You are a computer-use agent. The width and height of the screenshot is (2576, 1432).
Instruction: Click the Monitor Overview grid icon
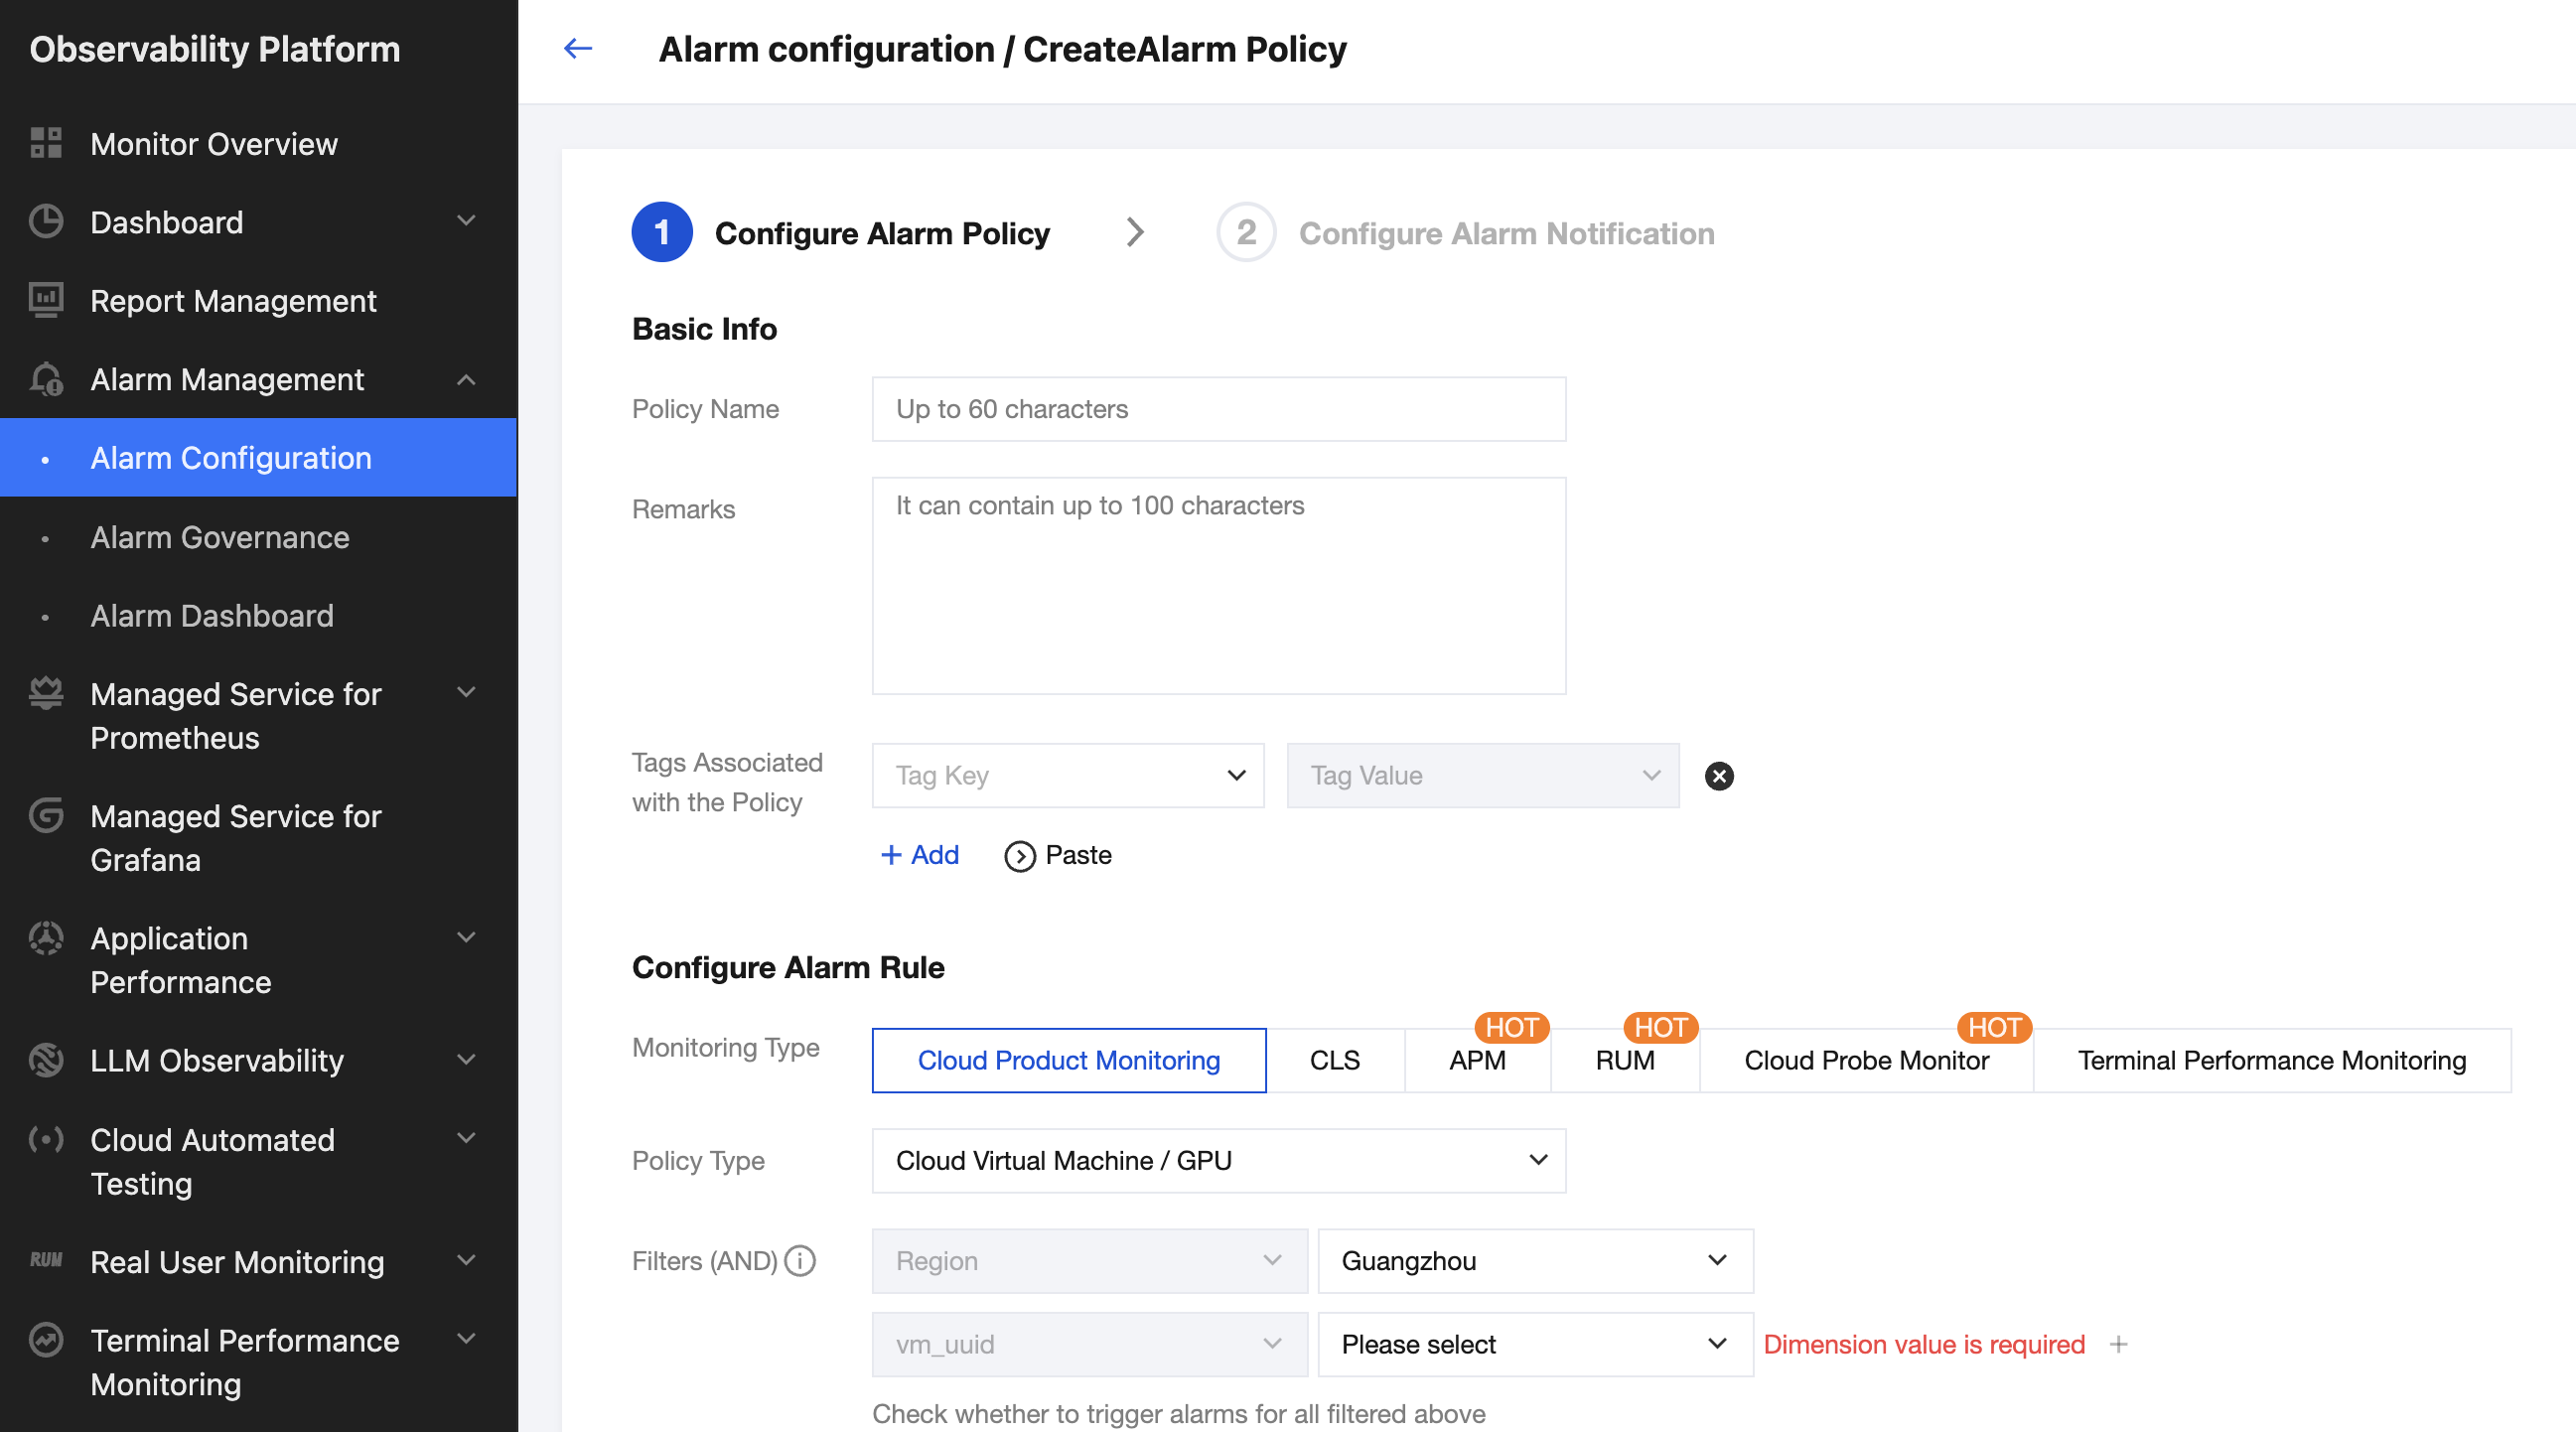pyautogui.click(x=46, y=143)
